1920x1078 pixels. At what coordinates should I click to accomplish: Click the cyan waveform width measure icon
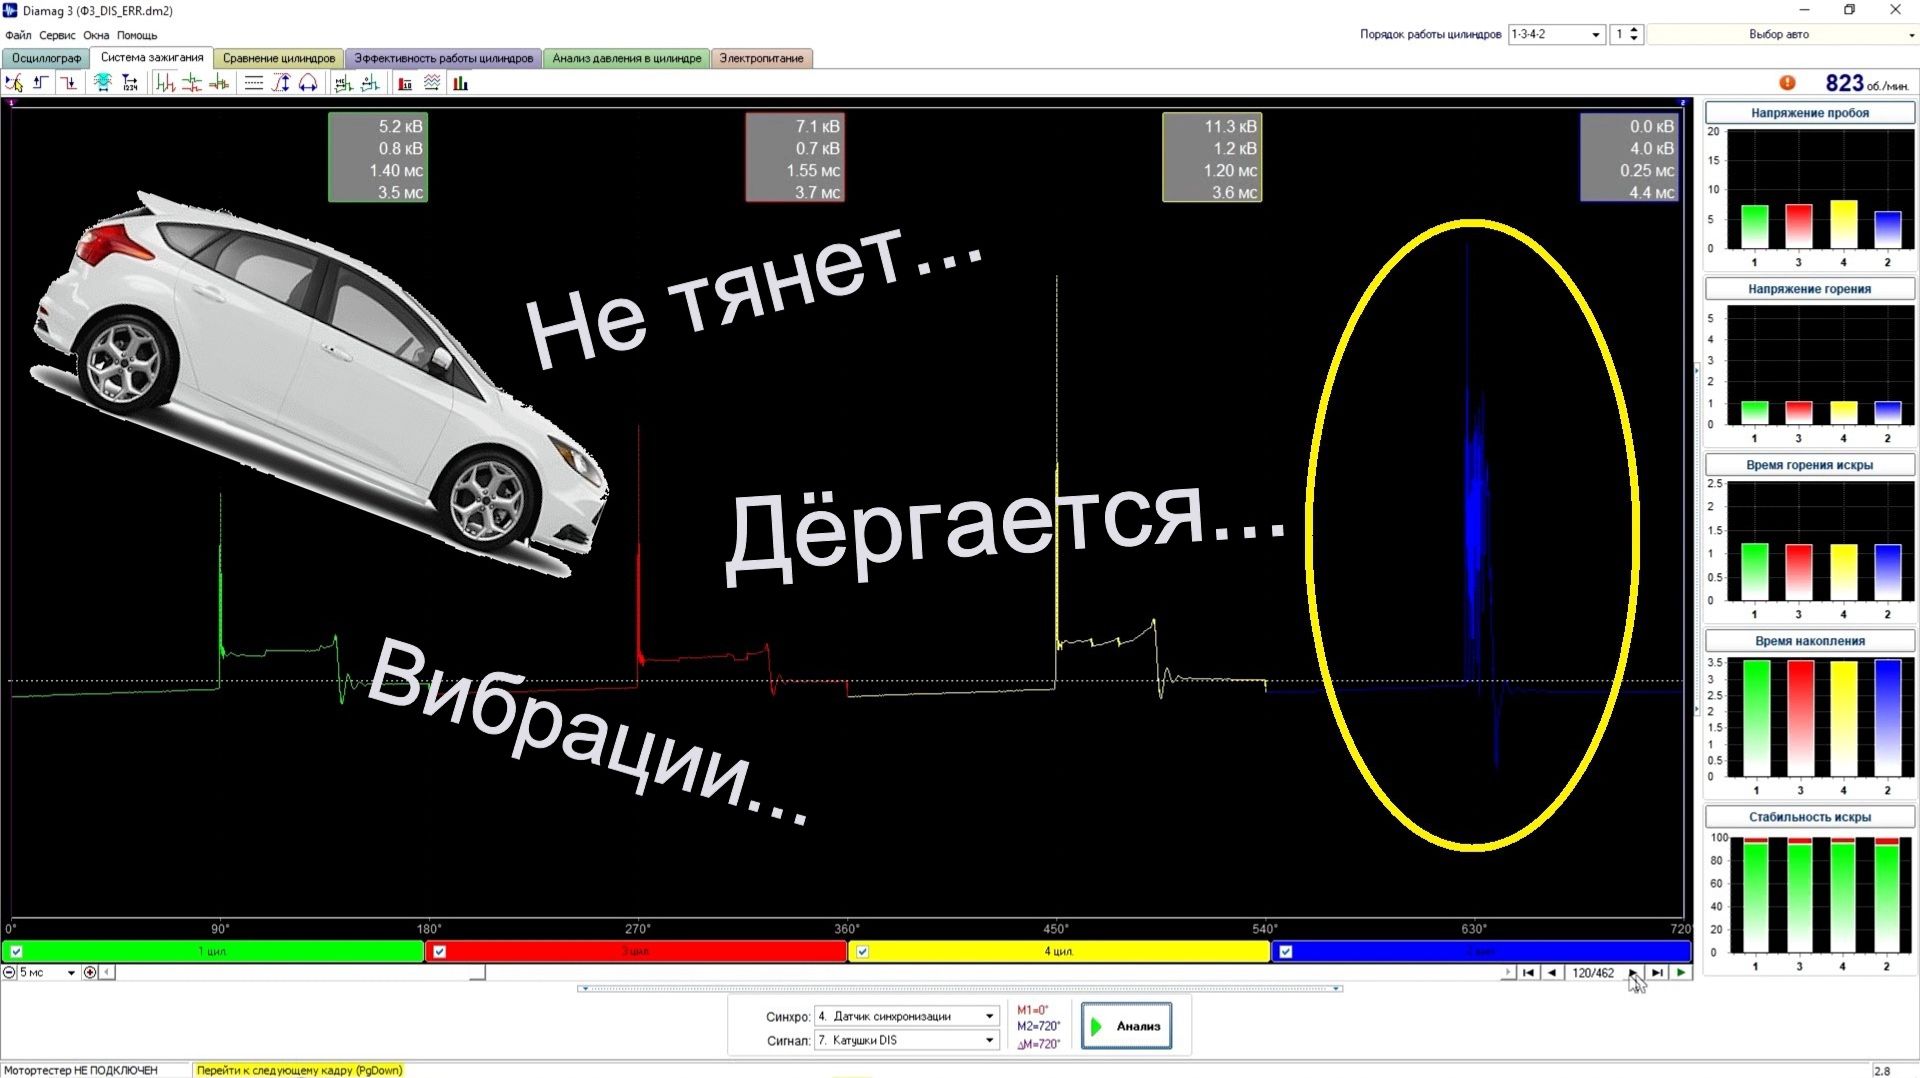tap(102, 83)
